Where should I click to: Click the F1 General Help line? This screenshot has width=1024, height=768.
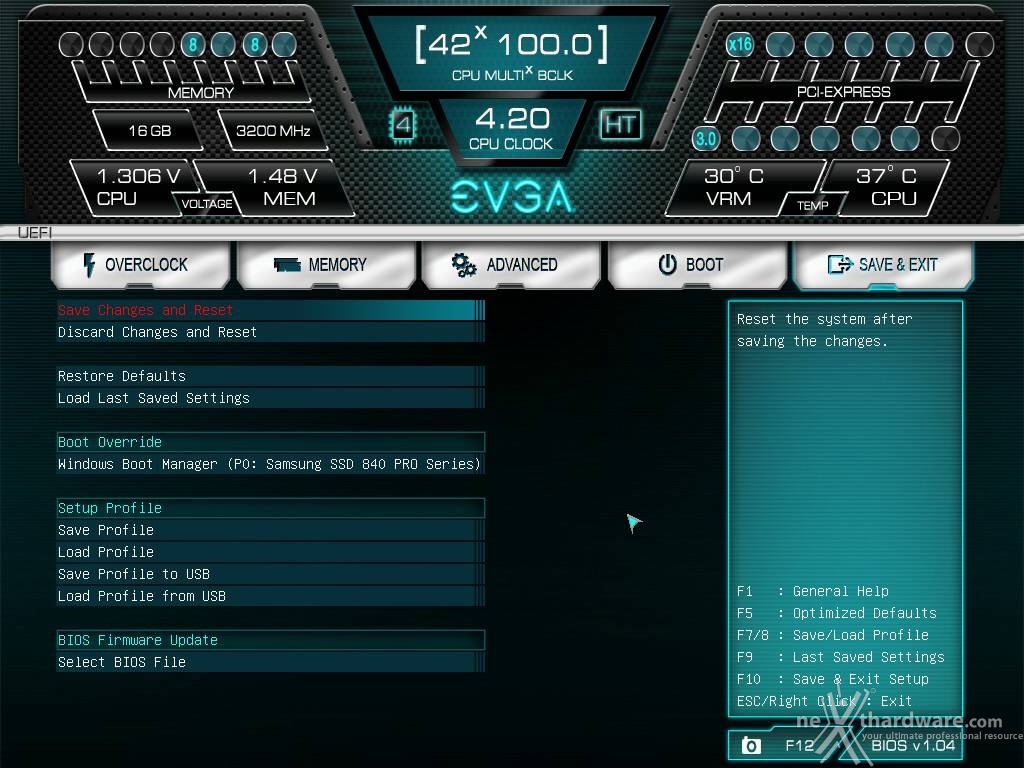pos(812,591)
